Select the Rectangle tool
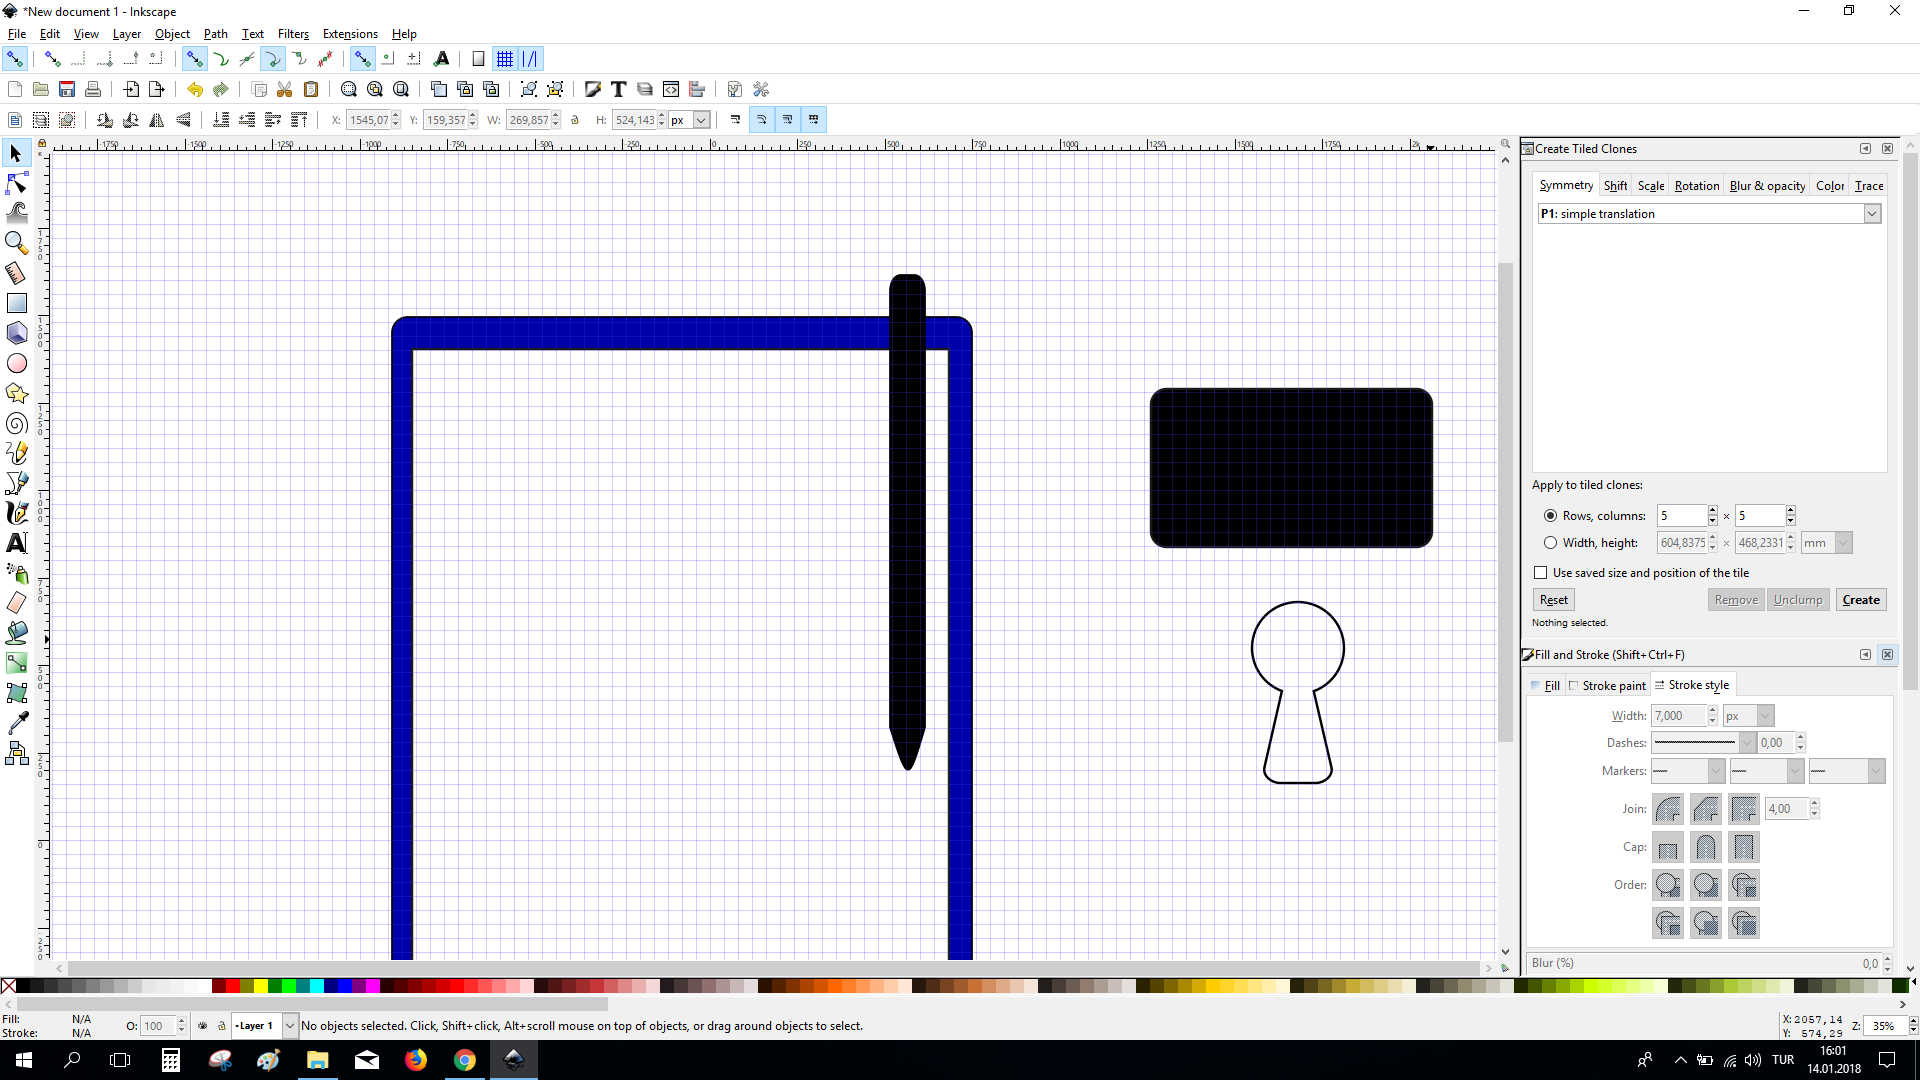This screenshot has width=1920, height=1080. pos(16,303)
